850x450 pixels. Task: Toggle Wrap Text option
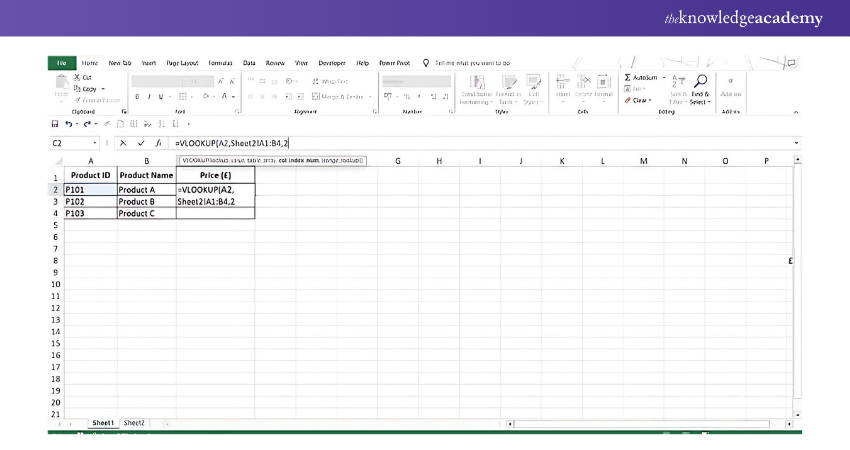point(330,81)
